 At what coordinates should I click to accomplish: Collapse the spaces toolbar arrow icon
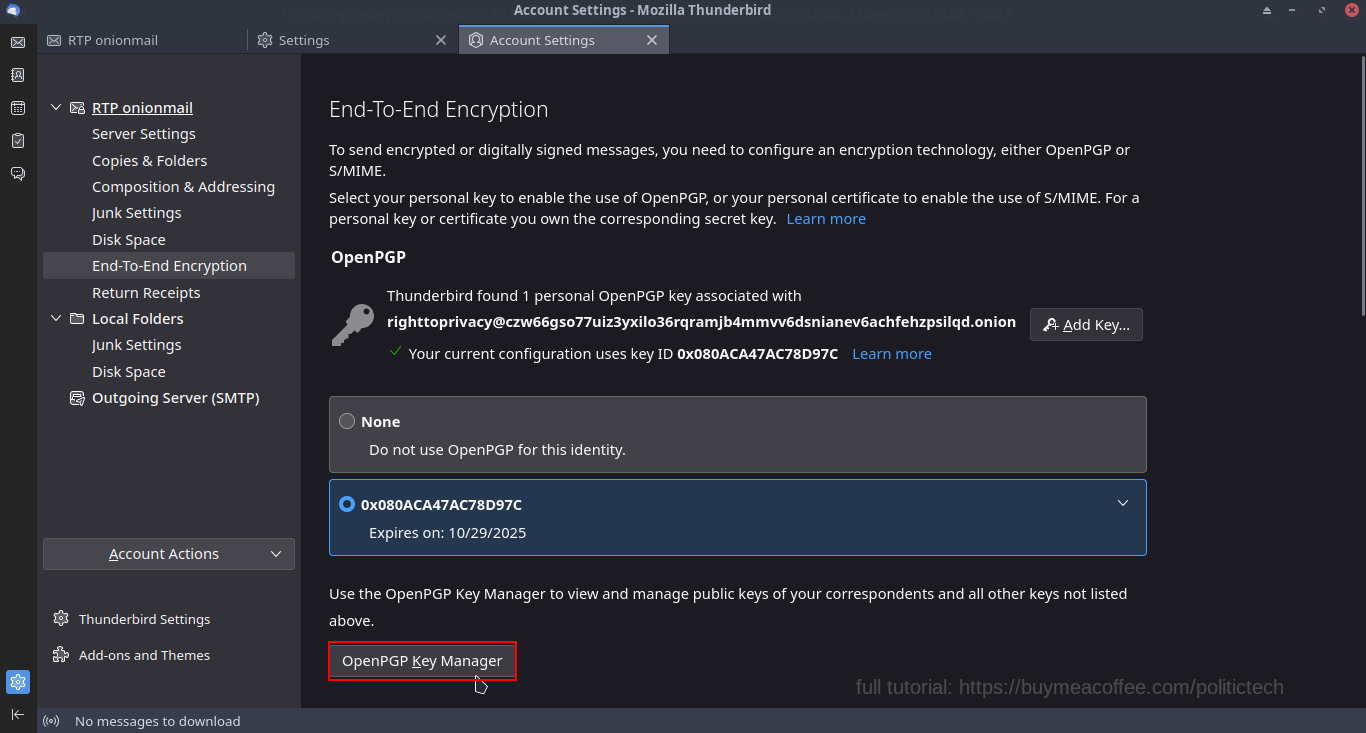(17, 714)
